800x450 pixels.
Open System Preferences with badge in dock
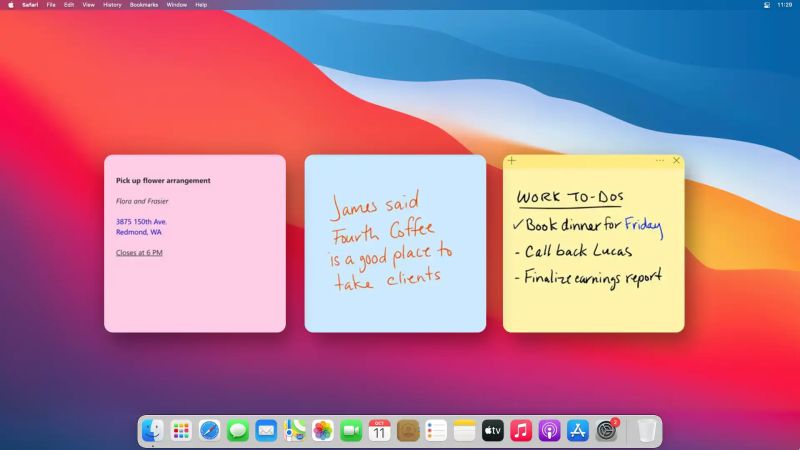point(606,431)
